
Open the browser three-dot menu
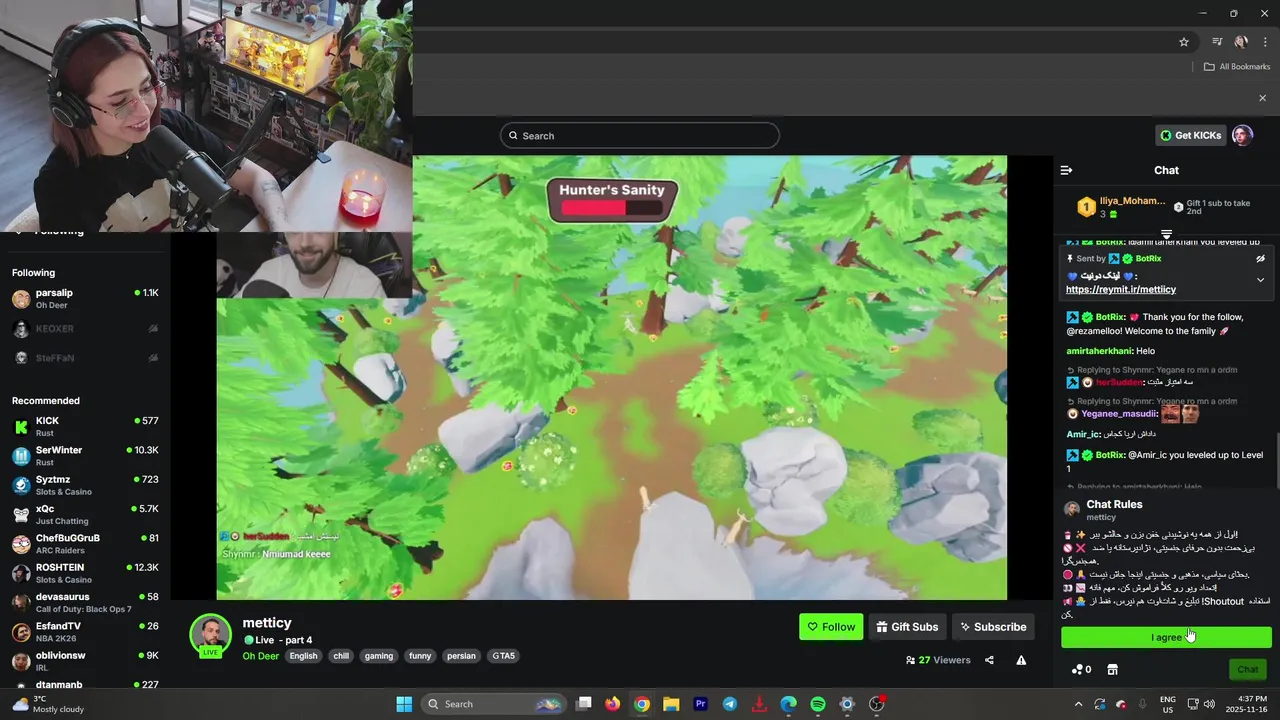point(1263,42)
